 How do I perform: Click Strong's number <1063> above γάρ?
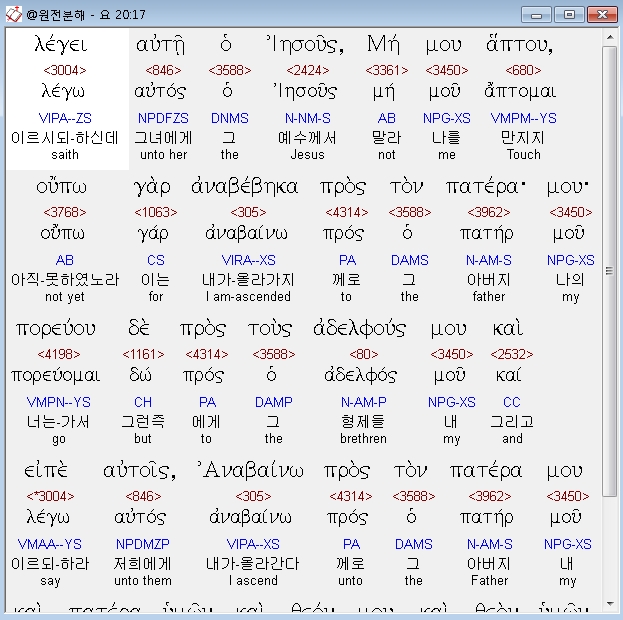click(x=156, y=213)
